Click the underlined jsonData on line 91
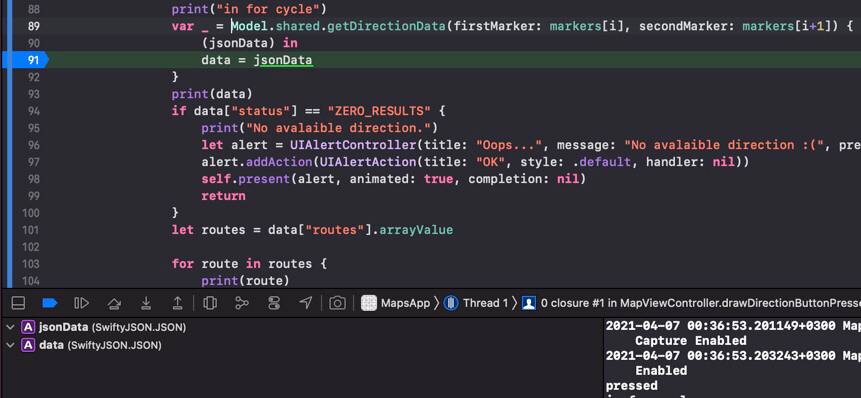 pos(283,60)
